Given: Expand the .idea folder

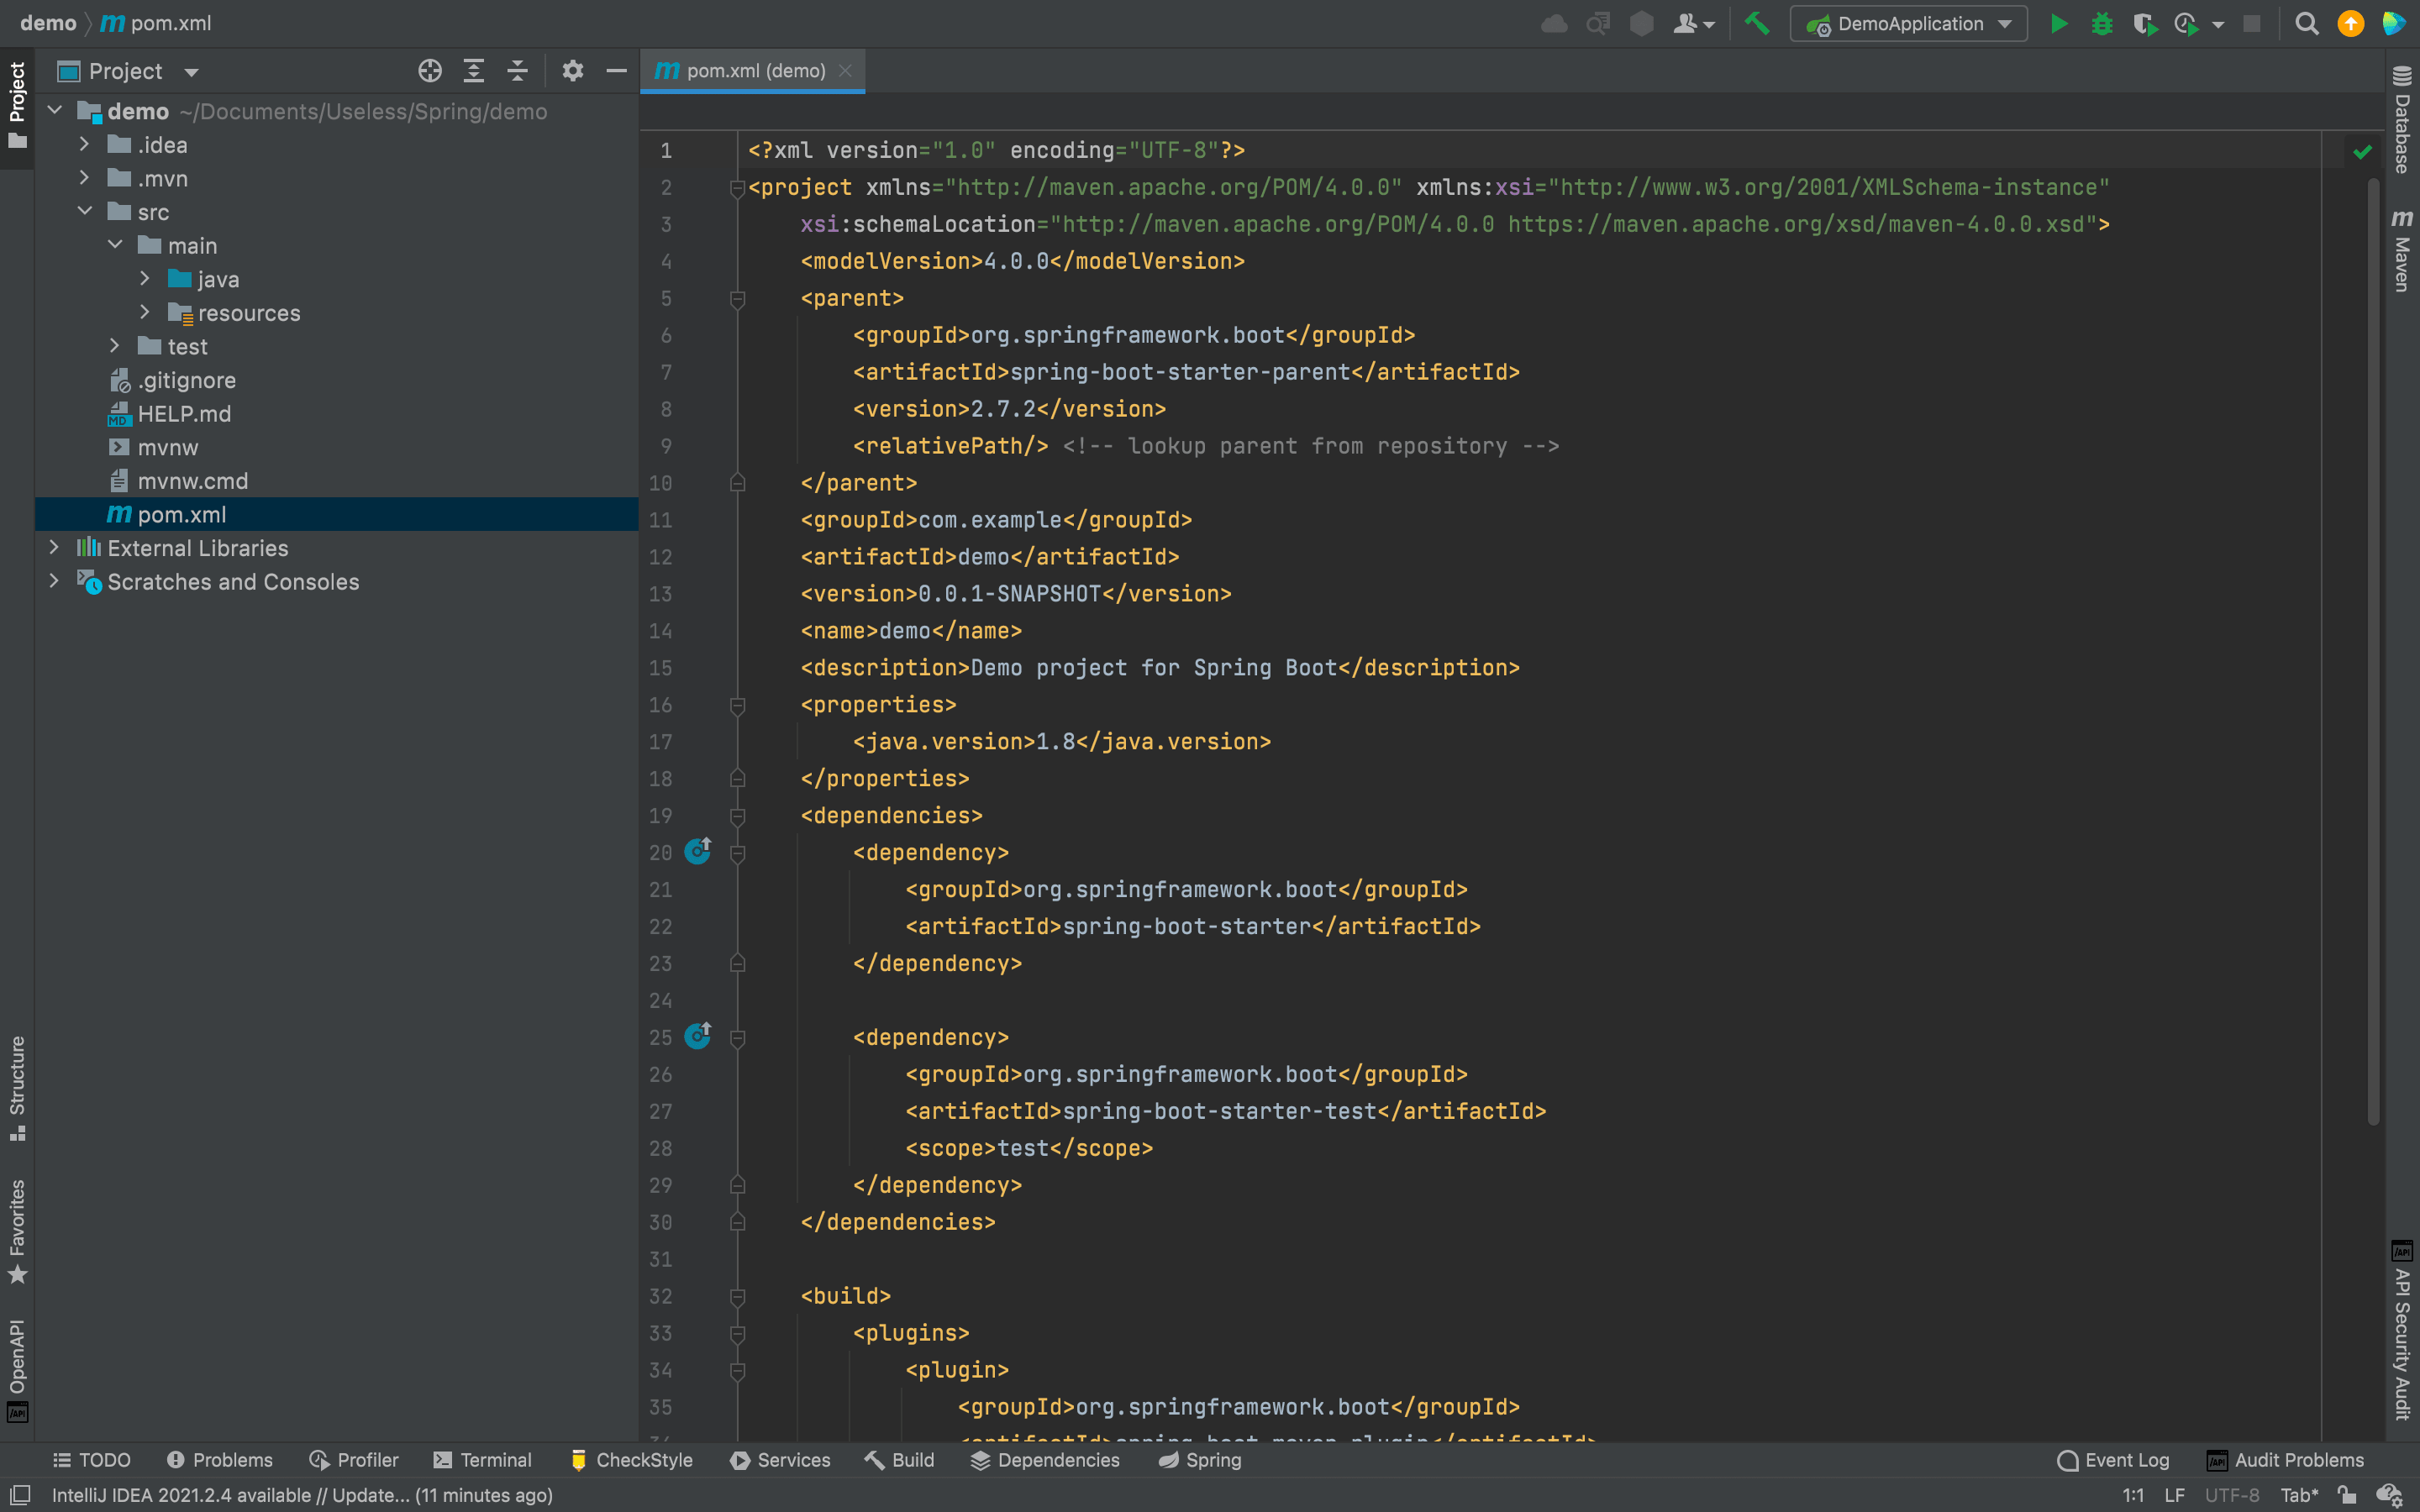Looking at the screenshot, I should coord(85,145).
